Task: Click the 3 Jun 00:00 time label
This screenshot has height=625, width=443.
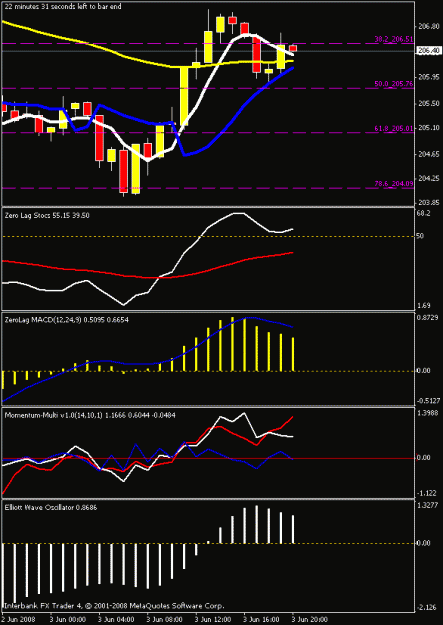Action: tap(68, 620)
